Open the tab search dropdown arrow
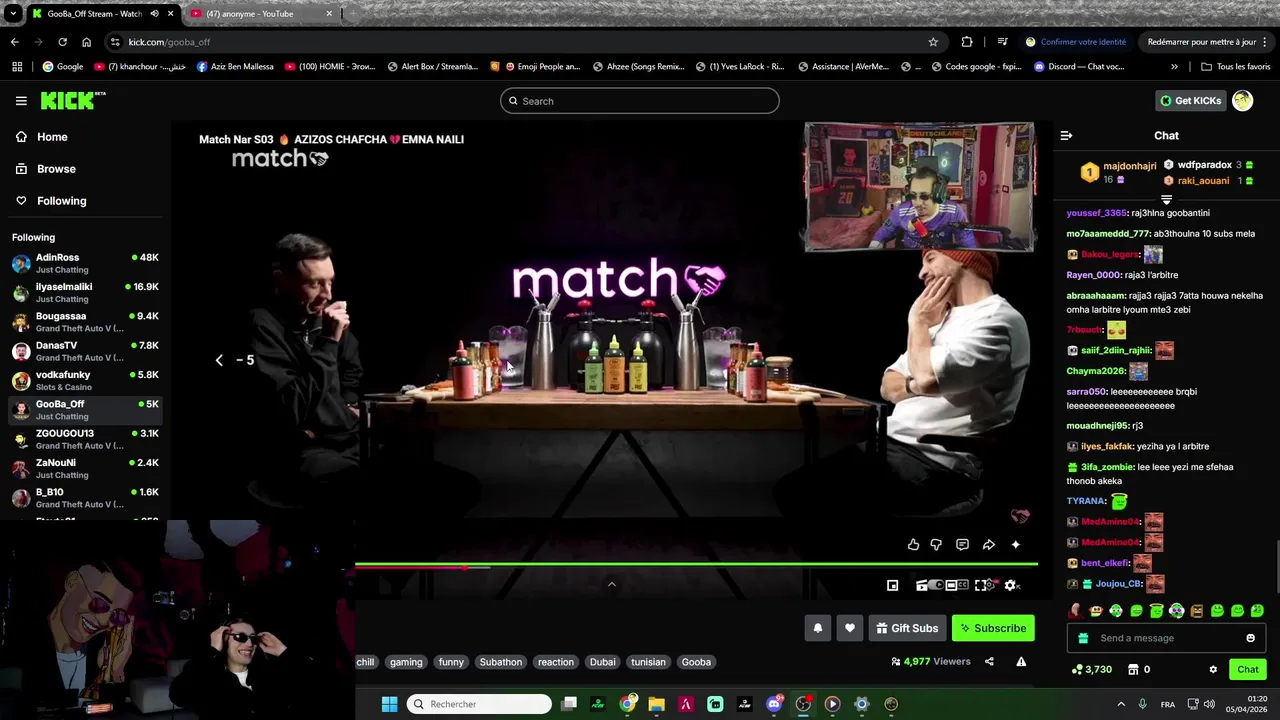The height and width of the screenshot is (720, 1280). [12, 14]
